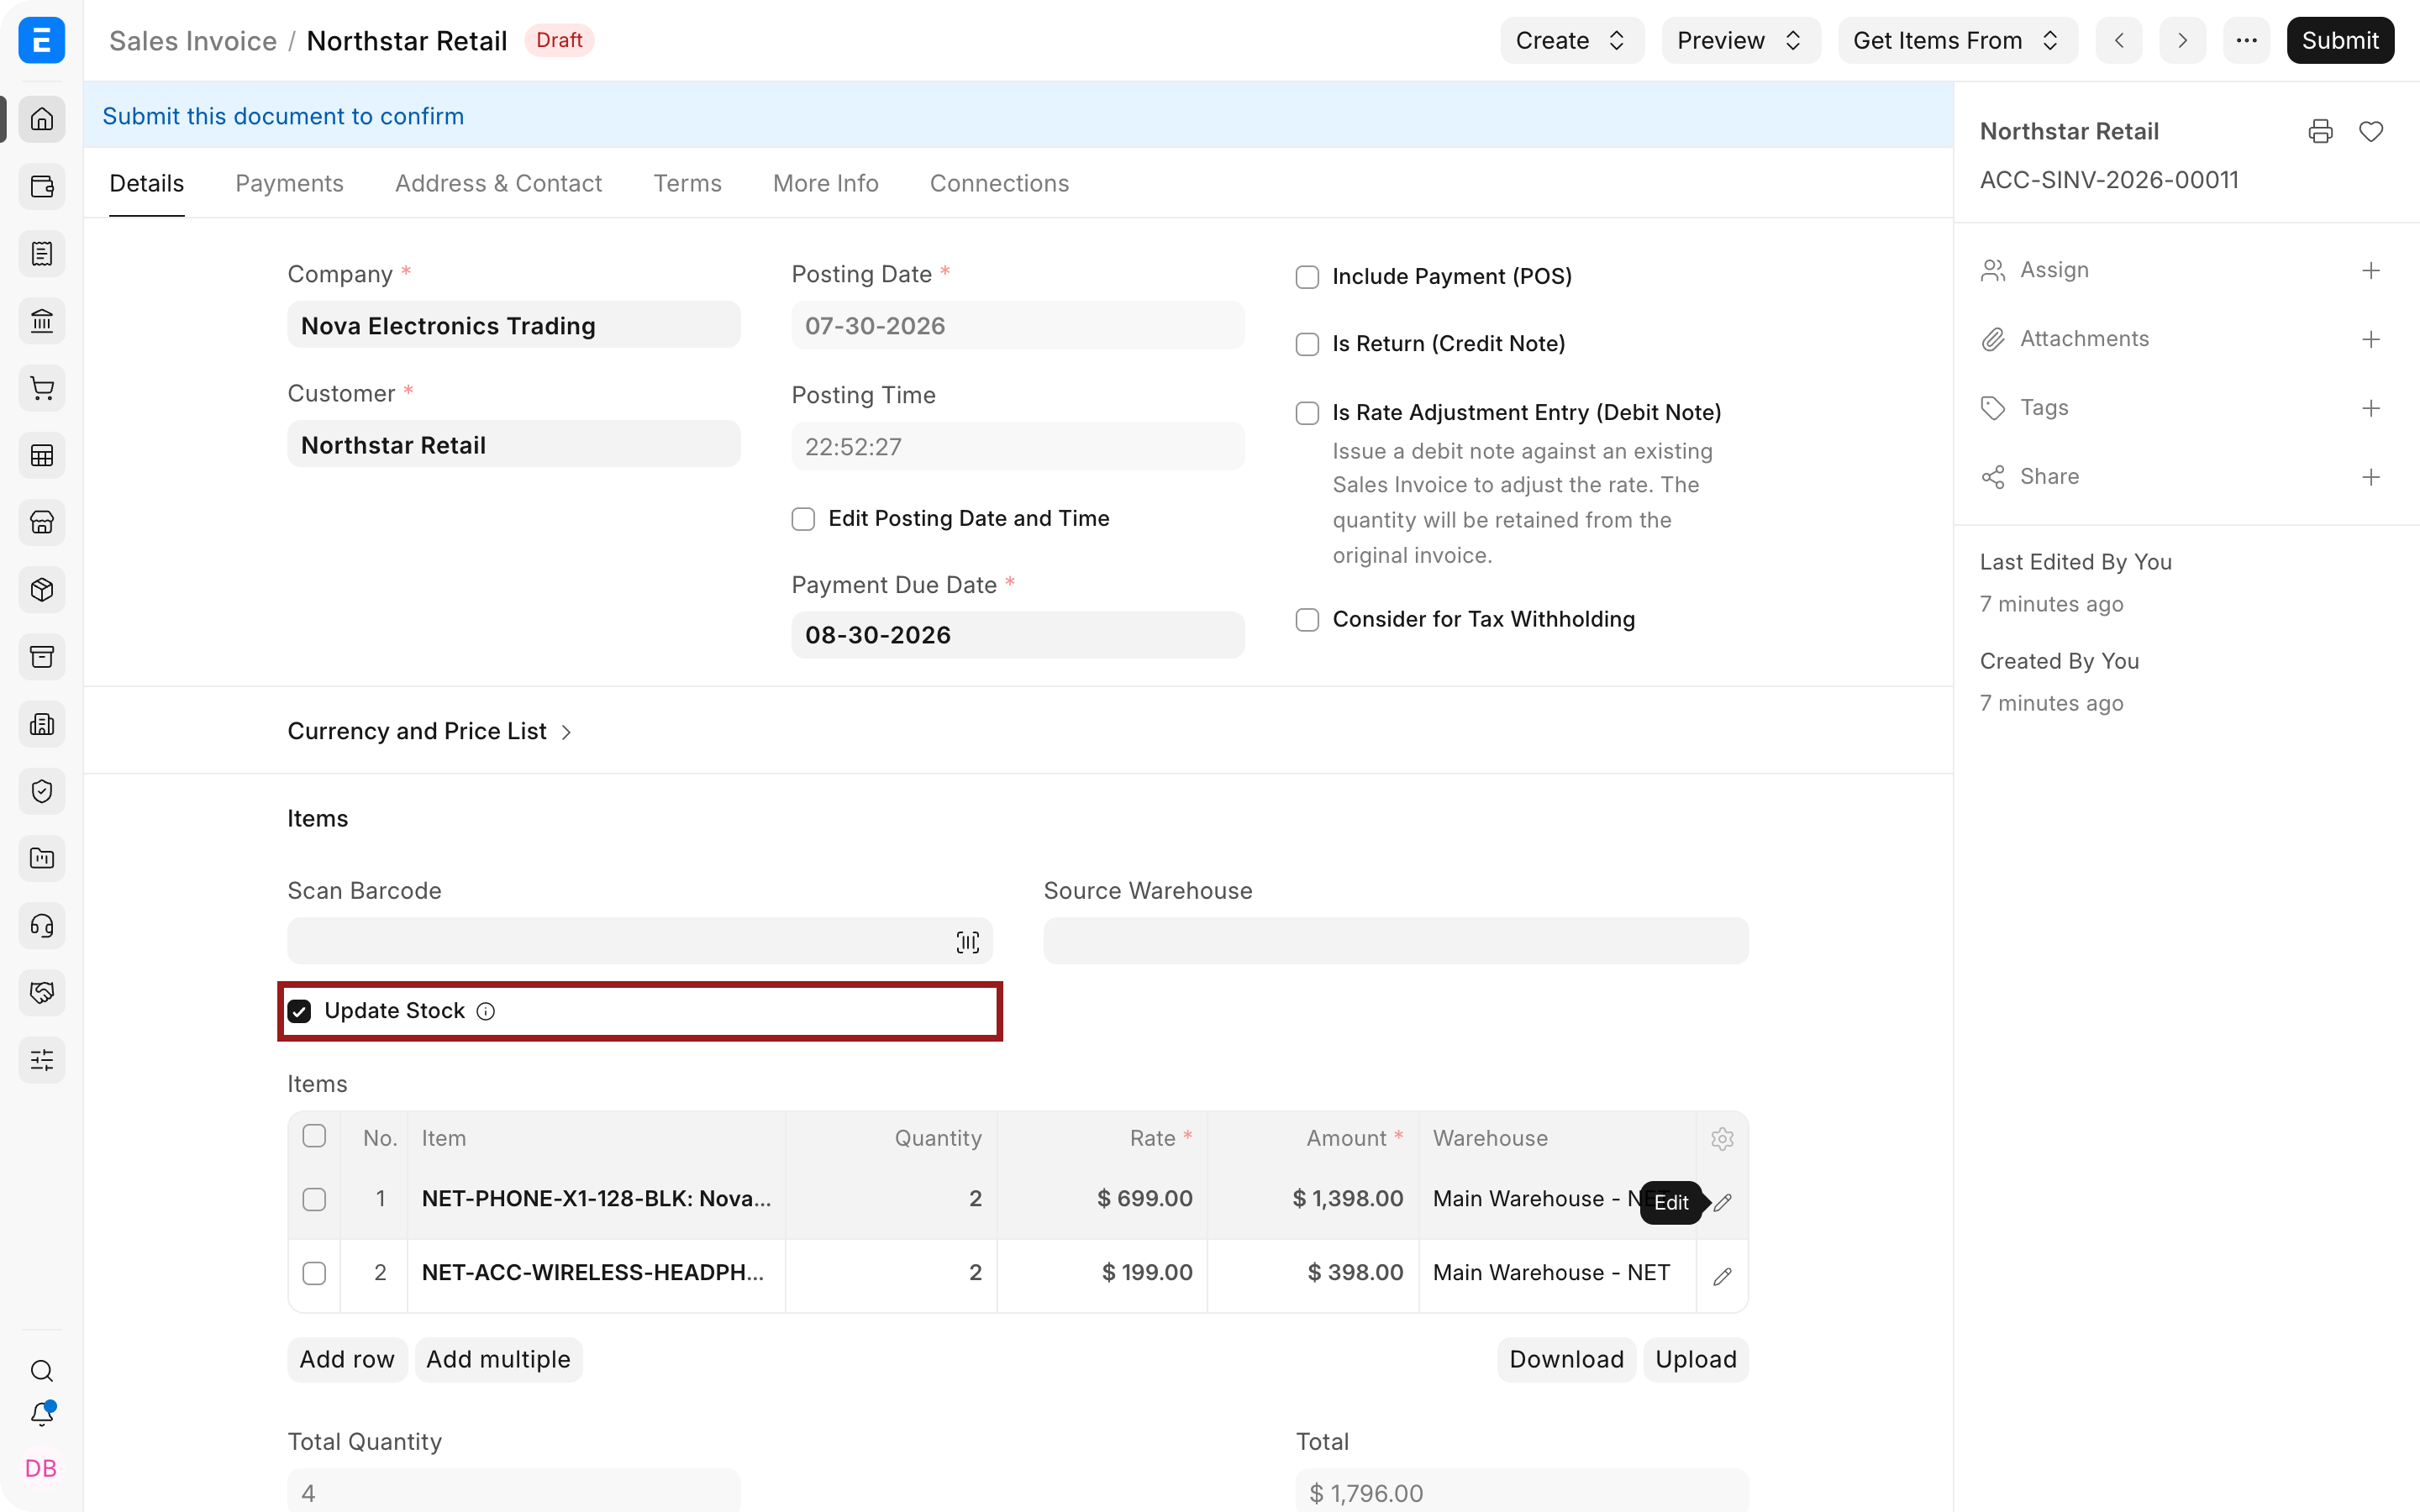Select the Details tab
The image size is (2420, 1512).
[146, 183]
